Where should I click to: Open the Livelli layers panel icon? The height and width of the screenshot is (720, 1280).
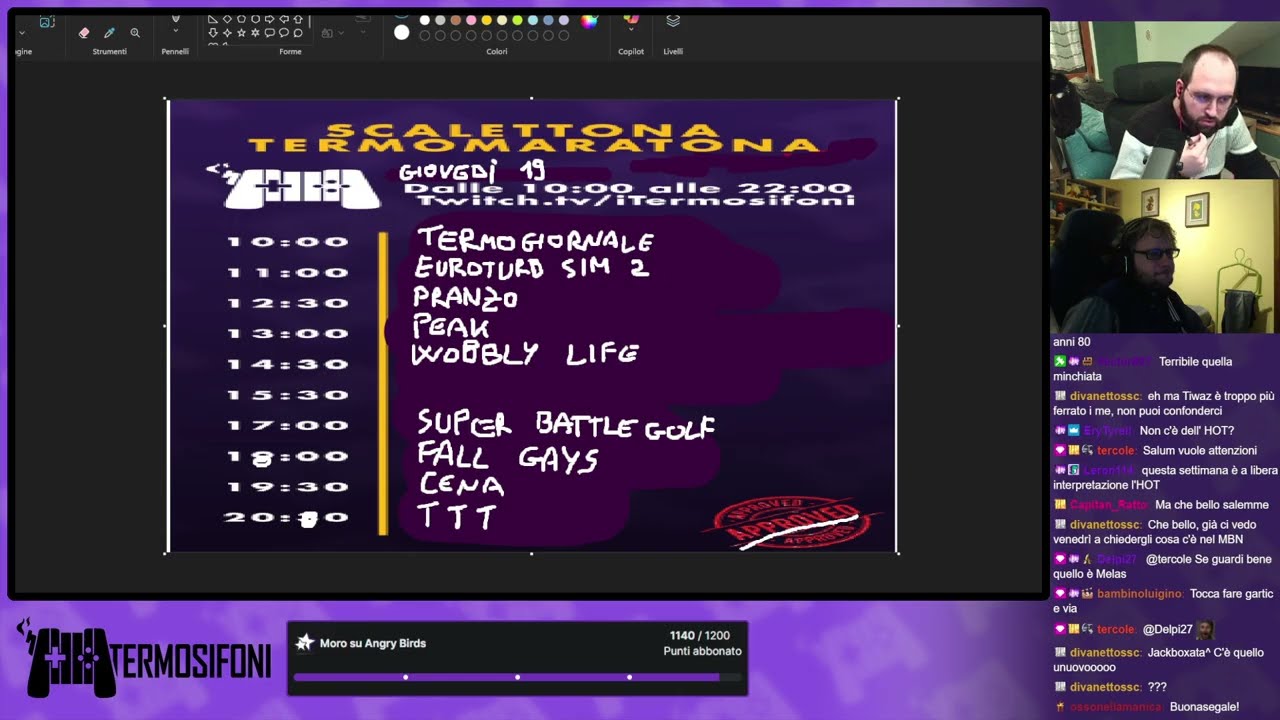tap(673, 21)
